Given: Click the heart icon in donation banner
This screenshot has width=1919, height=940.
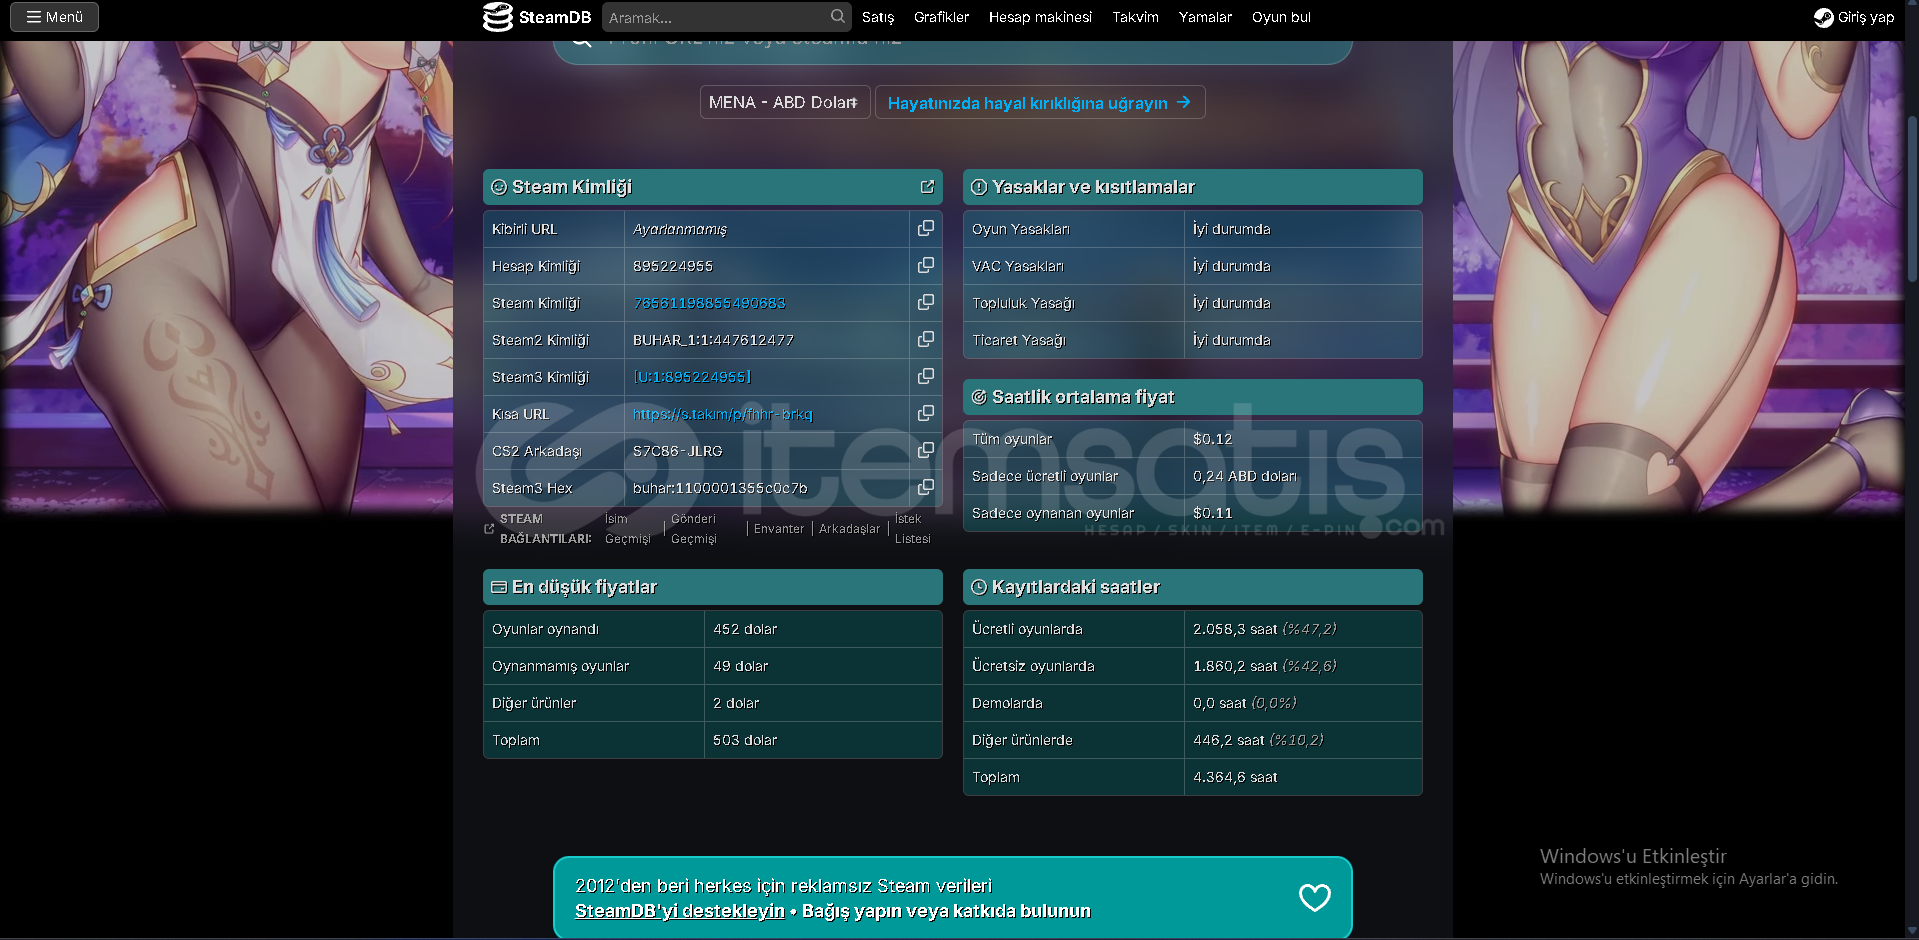Looking at the screenshot, I should click(x=1314, y=897).
